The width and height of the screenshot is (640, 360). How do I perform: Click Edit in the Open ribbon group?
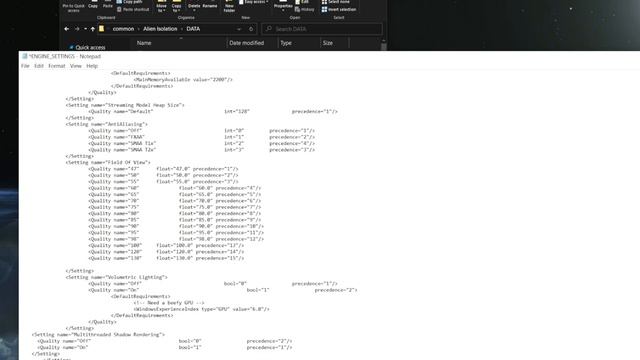tap(302, 2)
